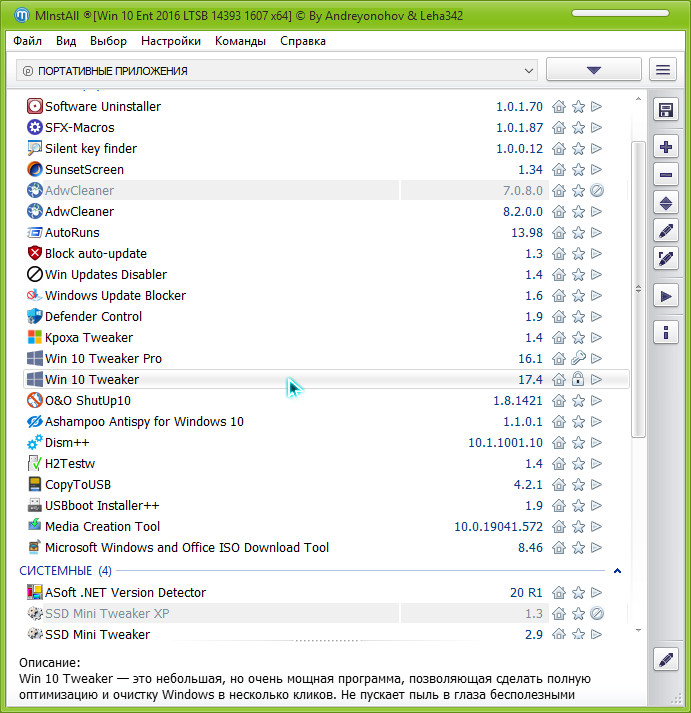This screenshot has width=691, height=713.
Task: Click the minus icon to remove item
Action: point(666,175)
